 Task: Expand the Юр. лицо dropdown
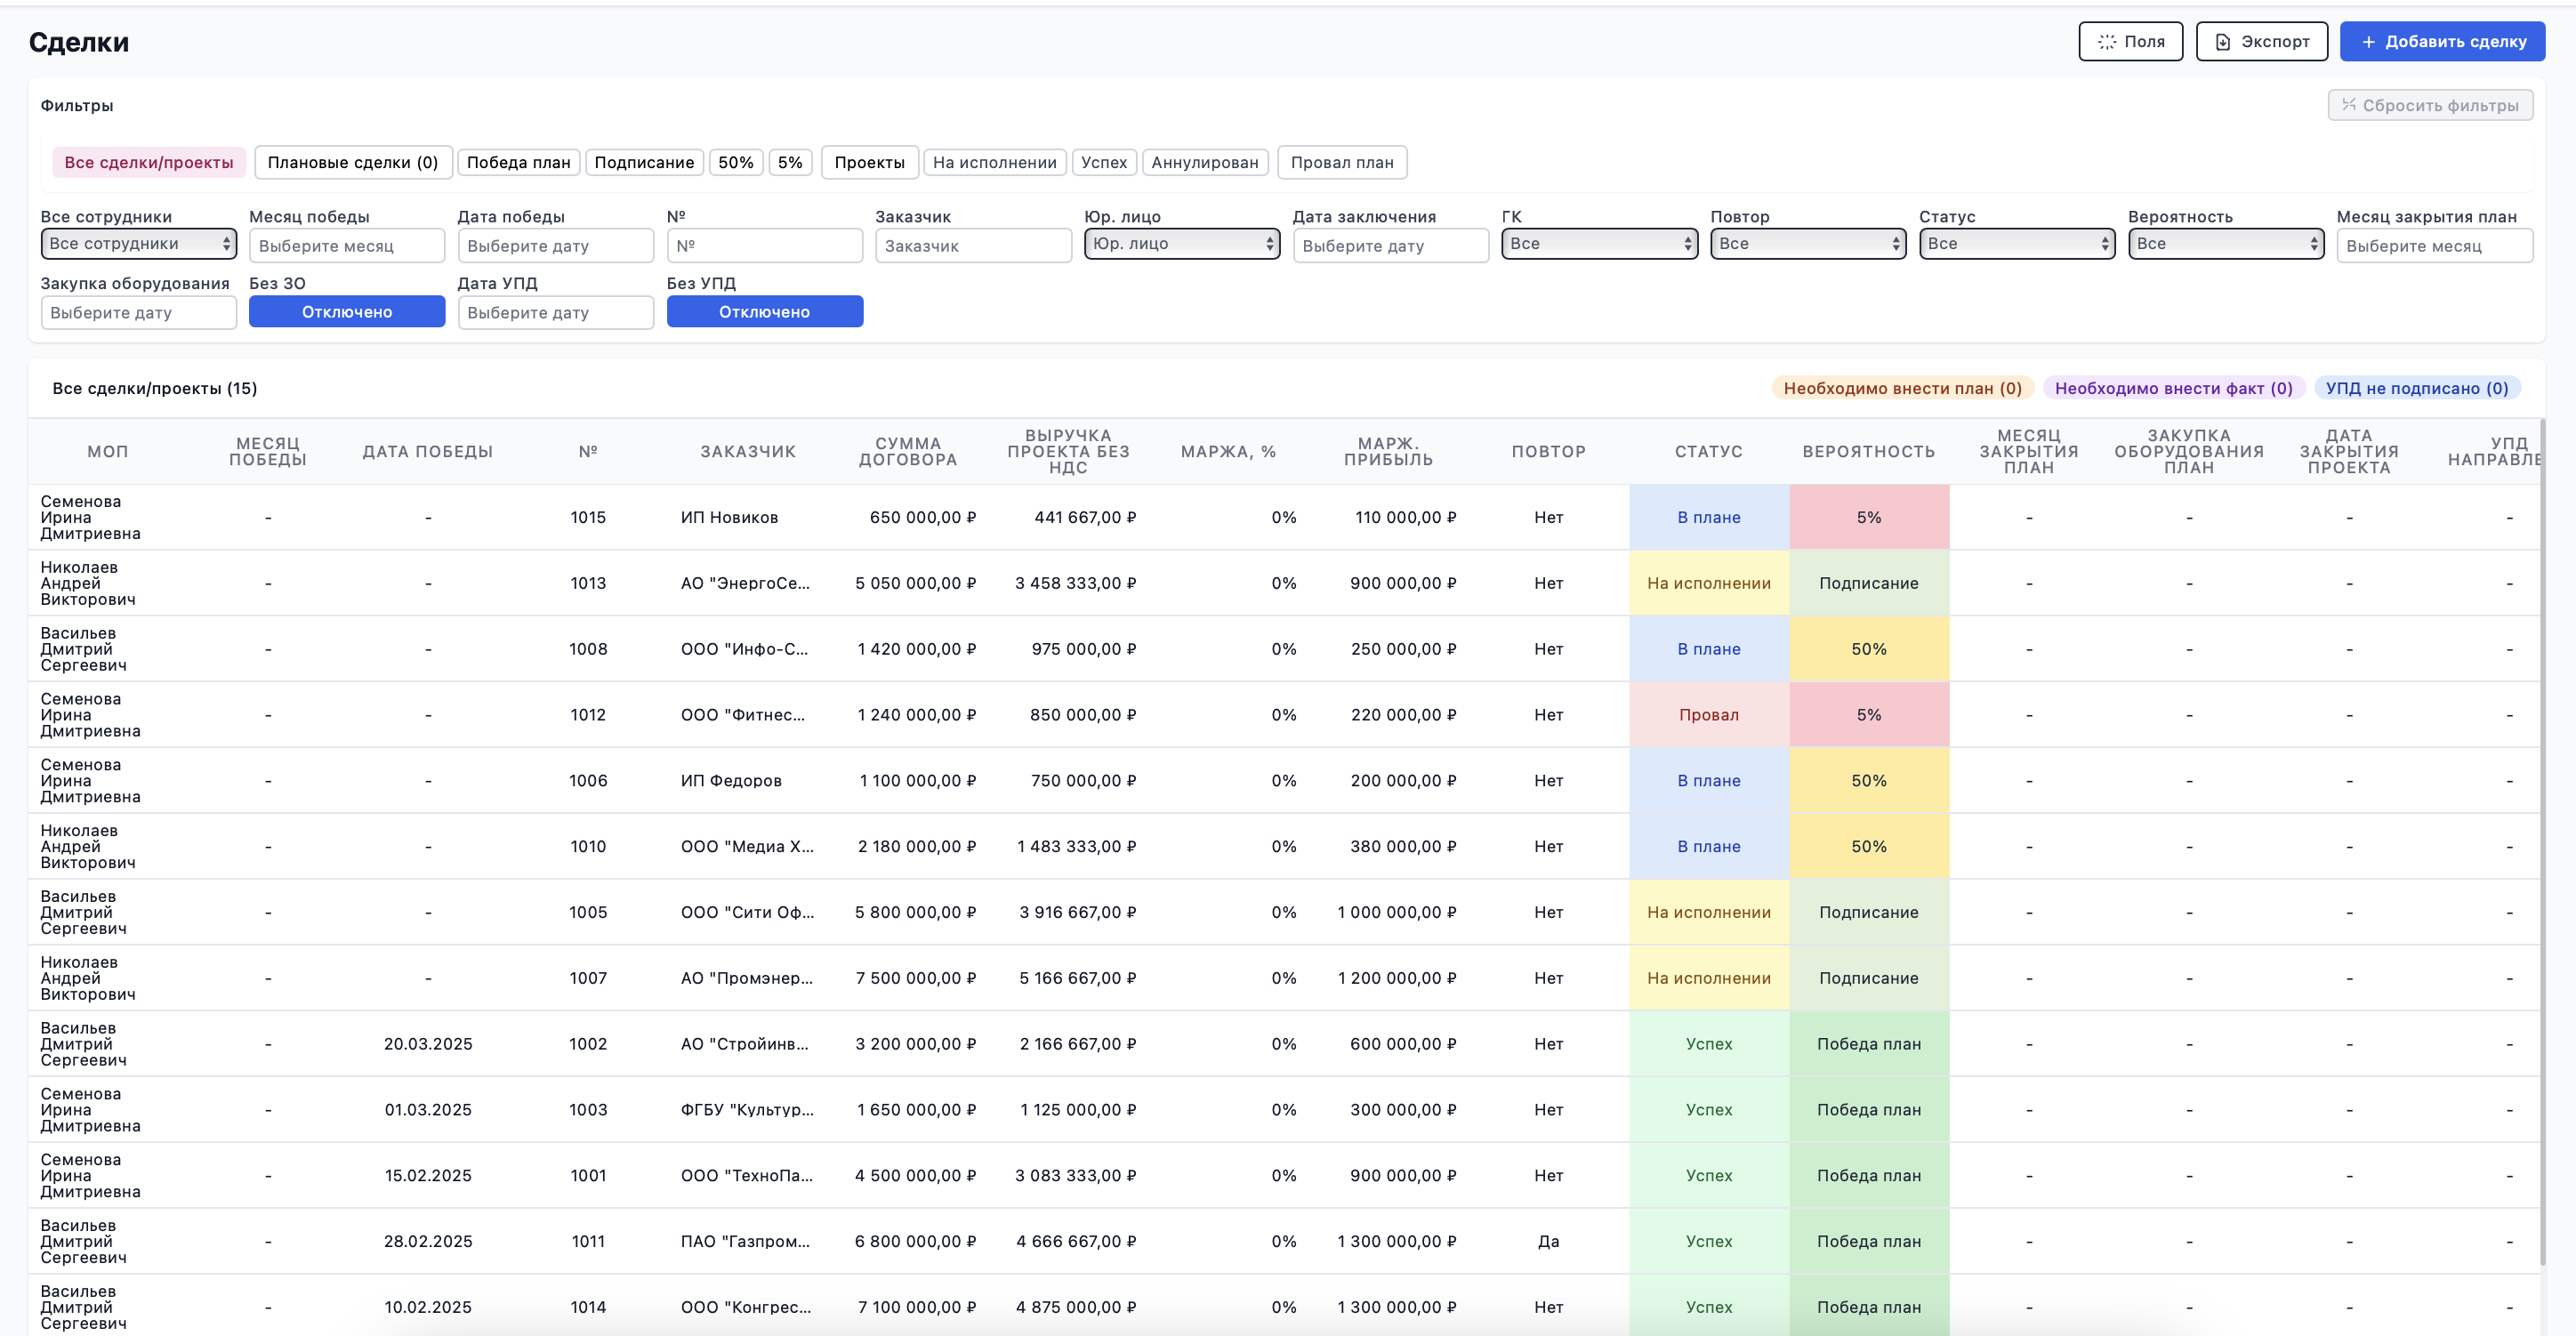[x=1182, y=244]
